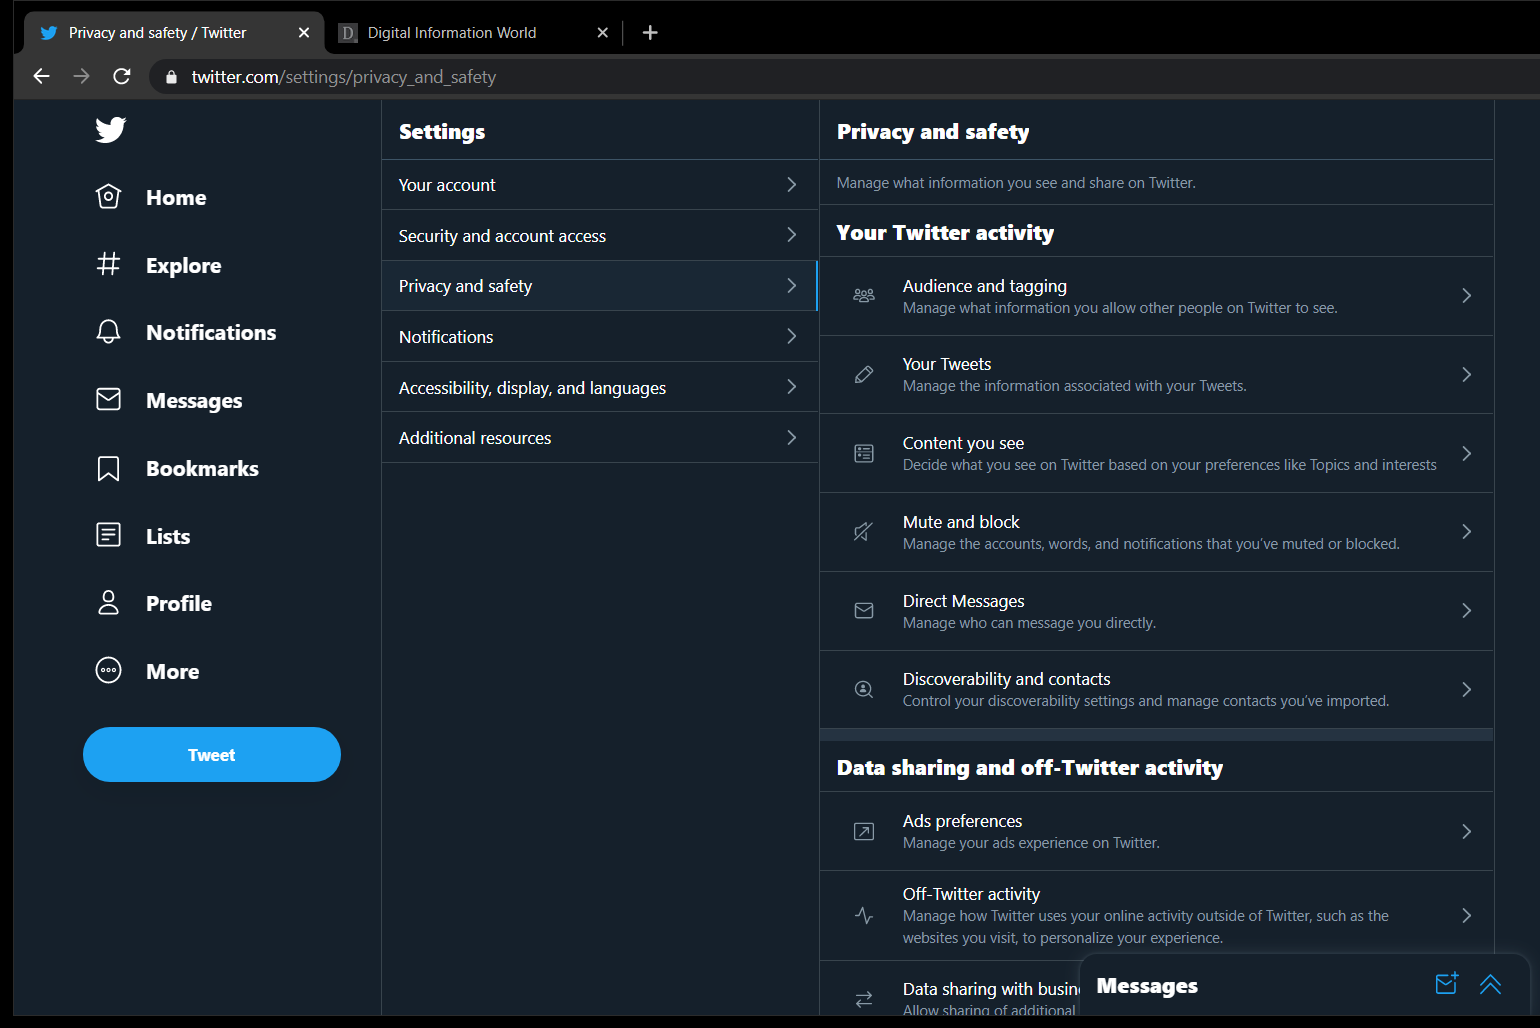The image size is (1540, 1028).
Task: Switch to the Digital Information World tab
Action: 450,32
